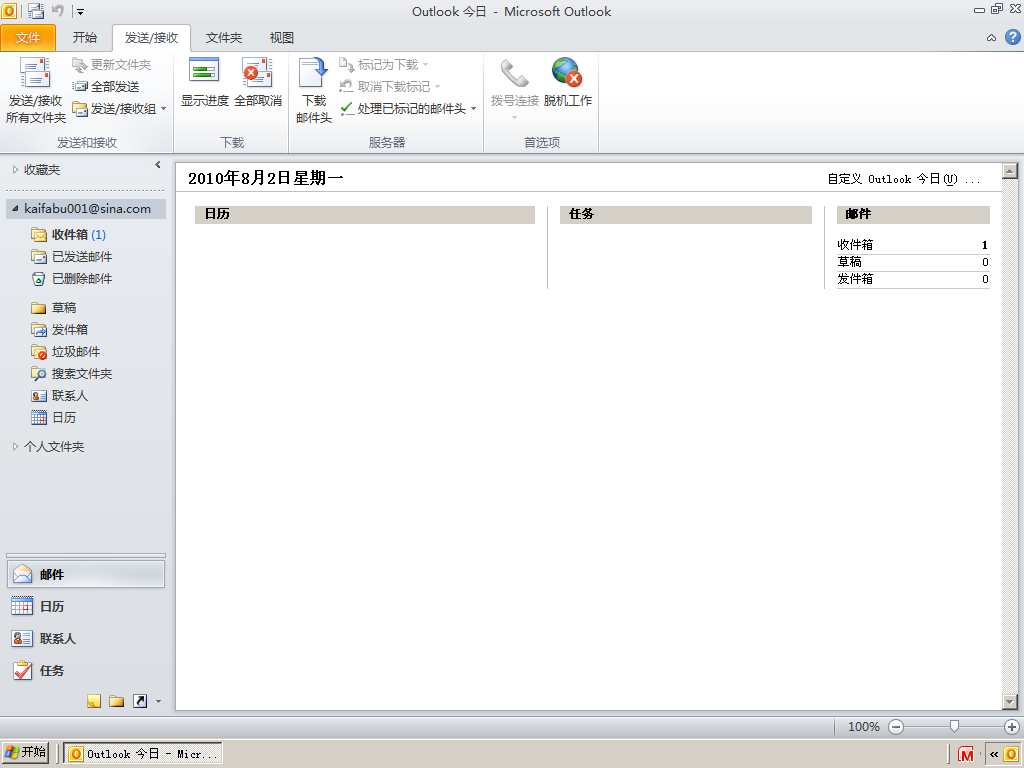Open Unmark to Download dropdown (取消下载标记)
Screen dimensions: 1024x768
pos(389,86)
